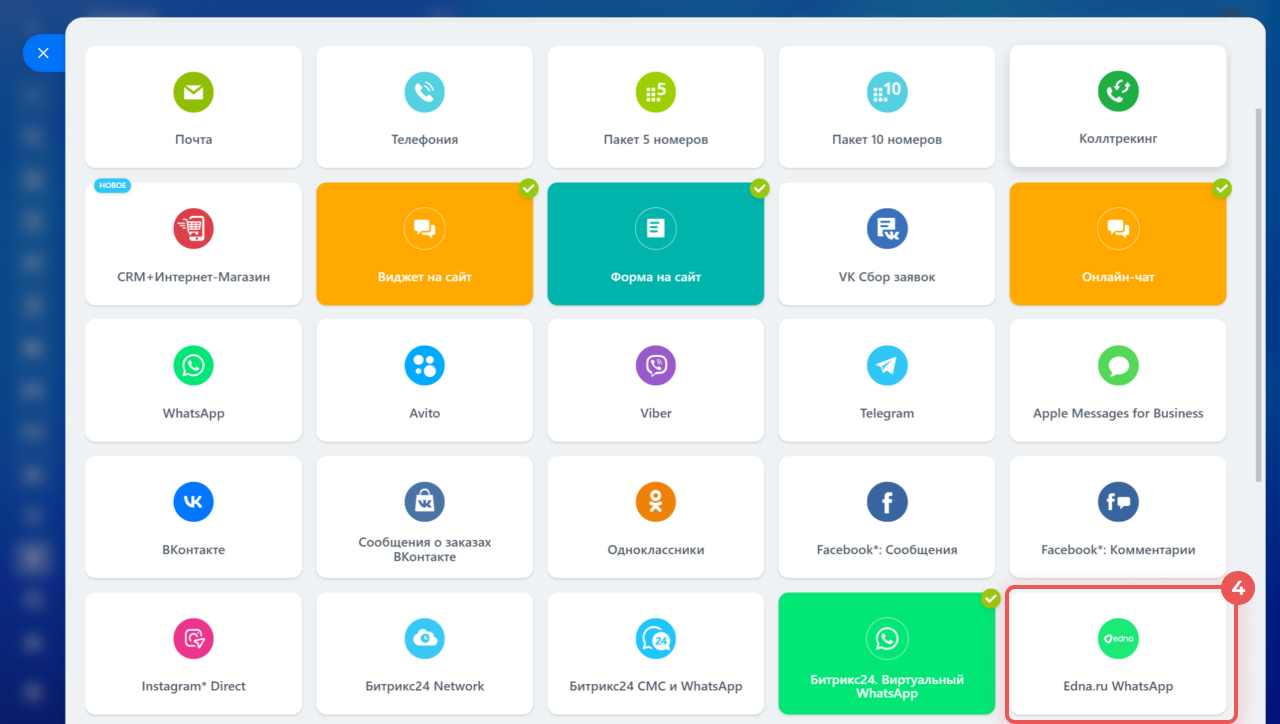Click the Битрикс24 СМС и WhatsApp label
The image size is (1280, 724).
pyautogui.click(x=656, y=687)
